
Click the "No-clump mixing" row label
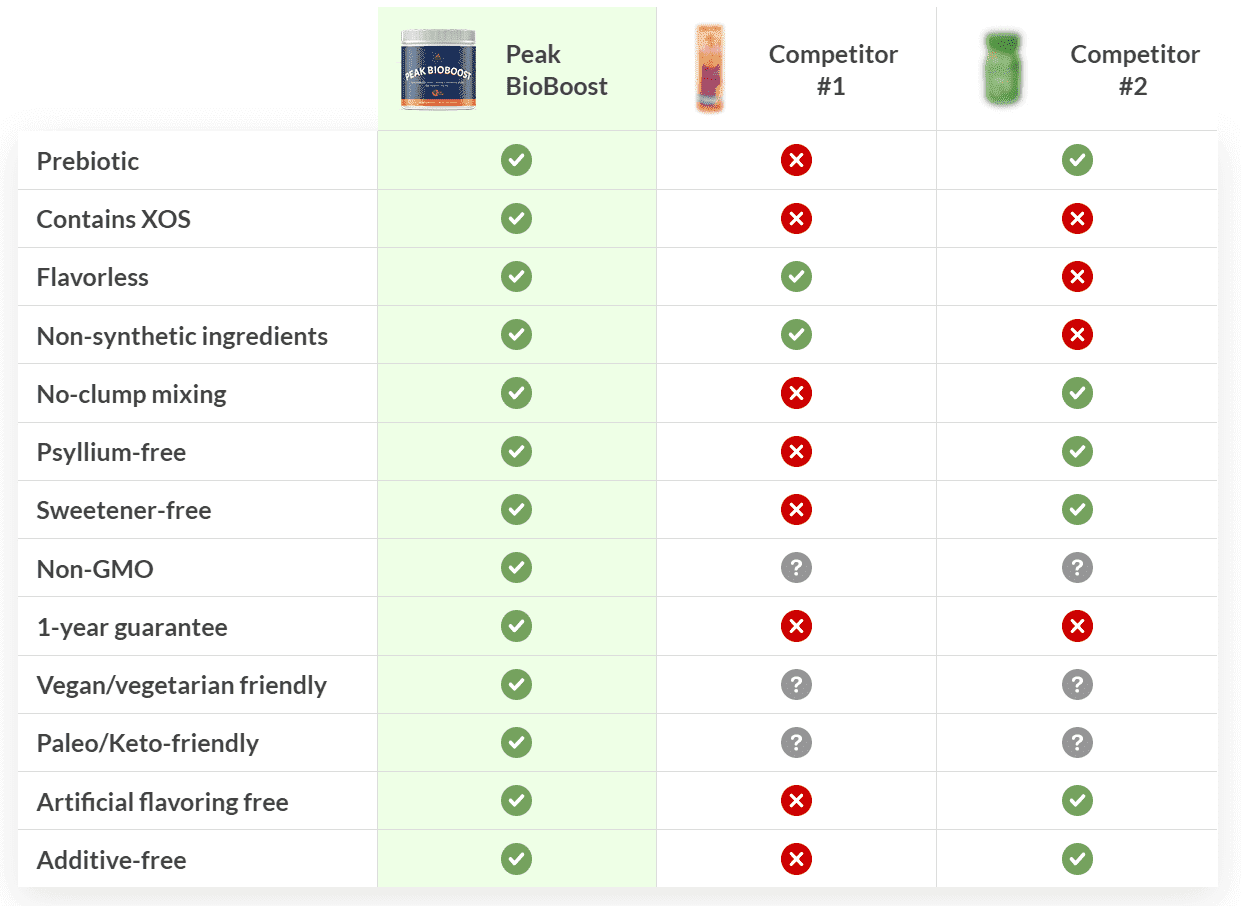coord(131,394)
